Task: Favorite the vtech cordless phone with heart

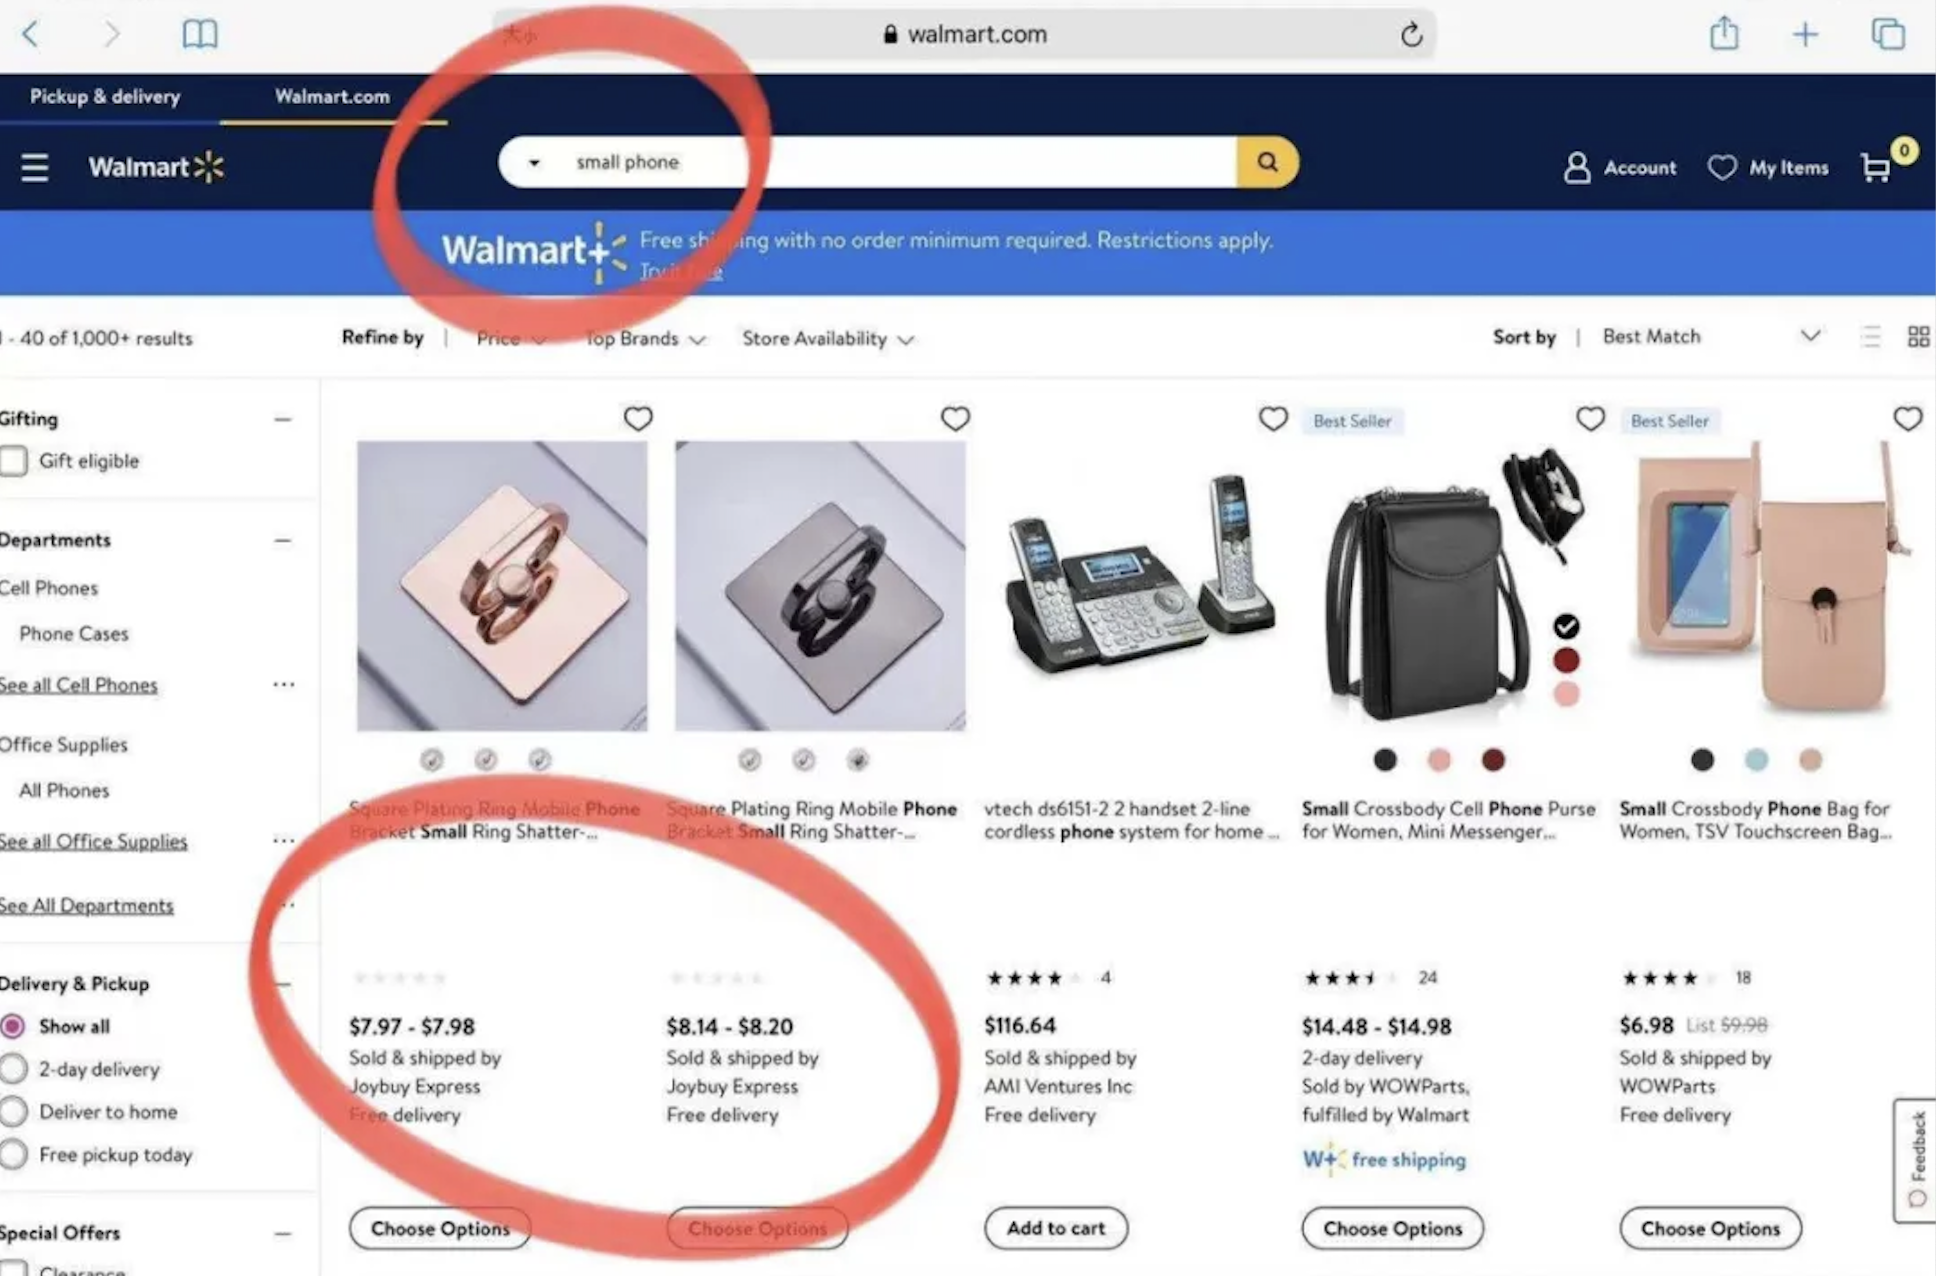Action: 1273,419
